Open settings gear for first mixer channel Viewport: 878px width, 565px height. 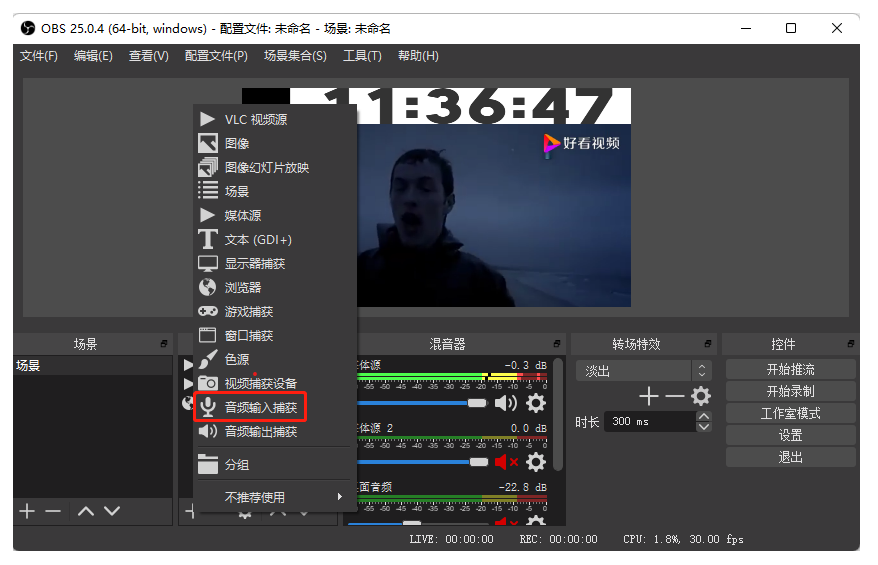click(536, 403)
